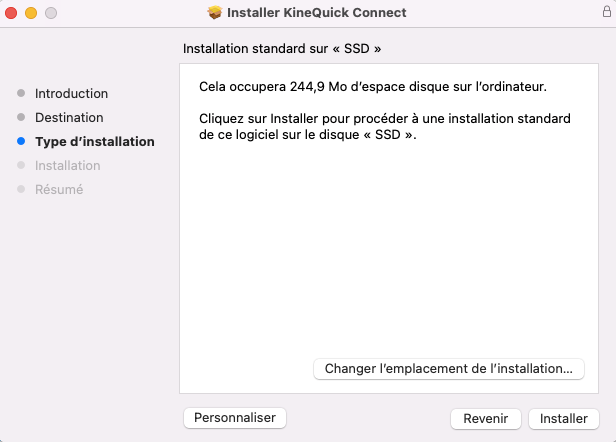616x442 pixels.
Task: Click Changer l'emplacement de l'installation
Action: 449,369
